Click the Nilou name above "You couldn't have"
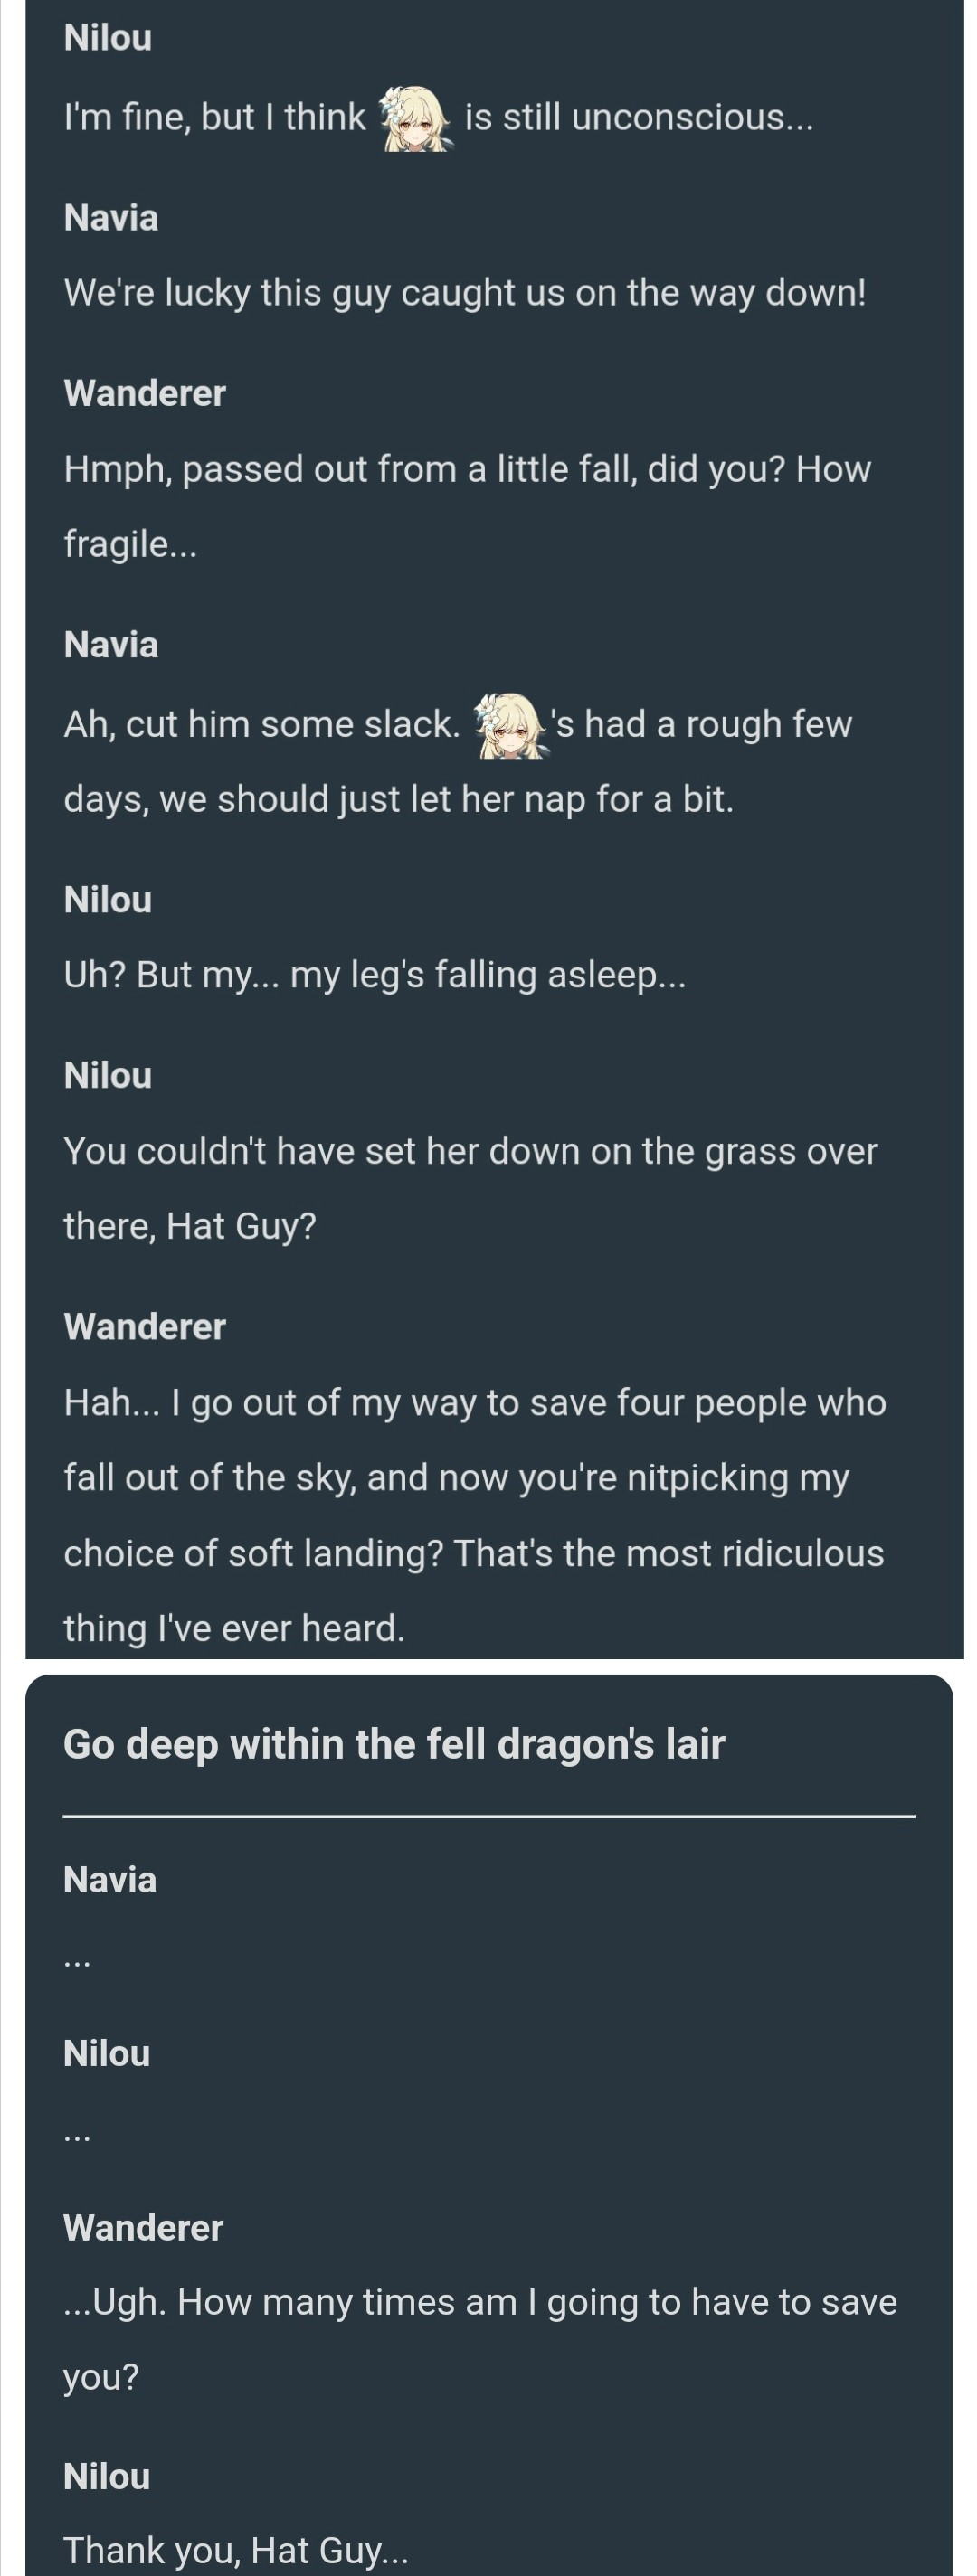Image resolution: width=977 pixels, height=2576 pixels. tap(108, 1076)
